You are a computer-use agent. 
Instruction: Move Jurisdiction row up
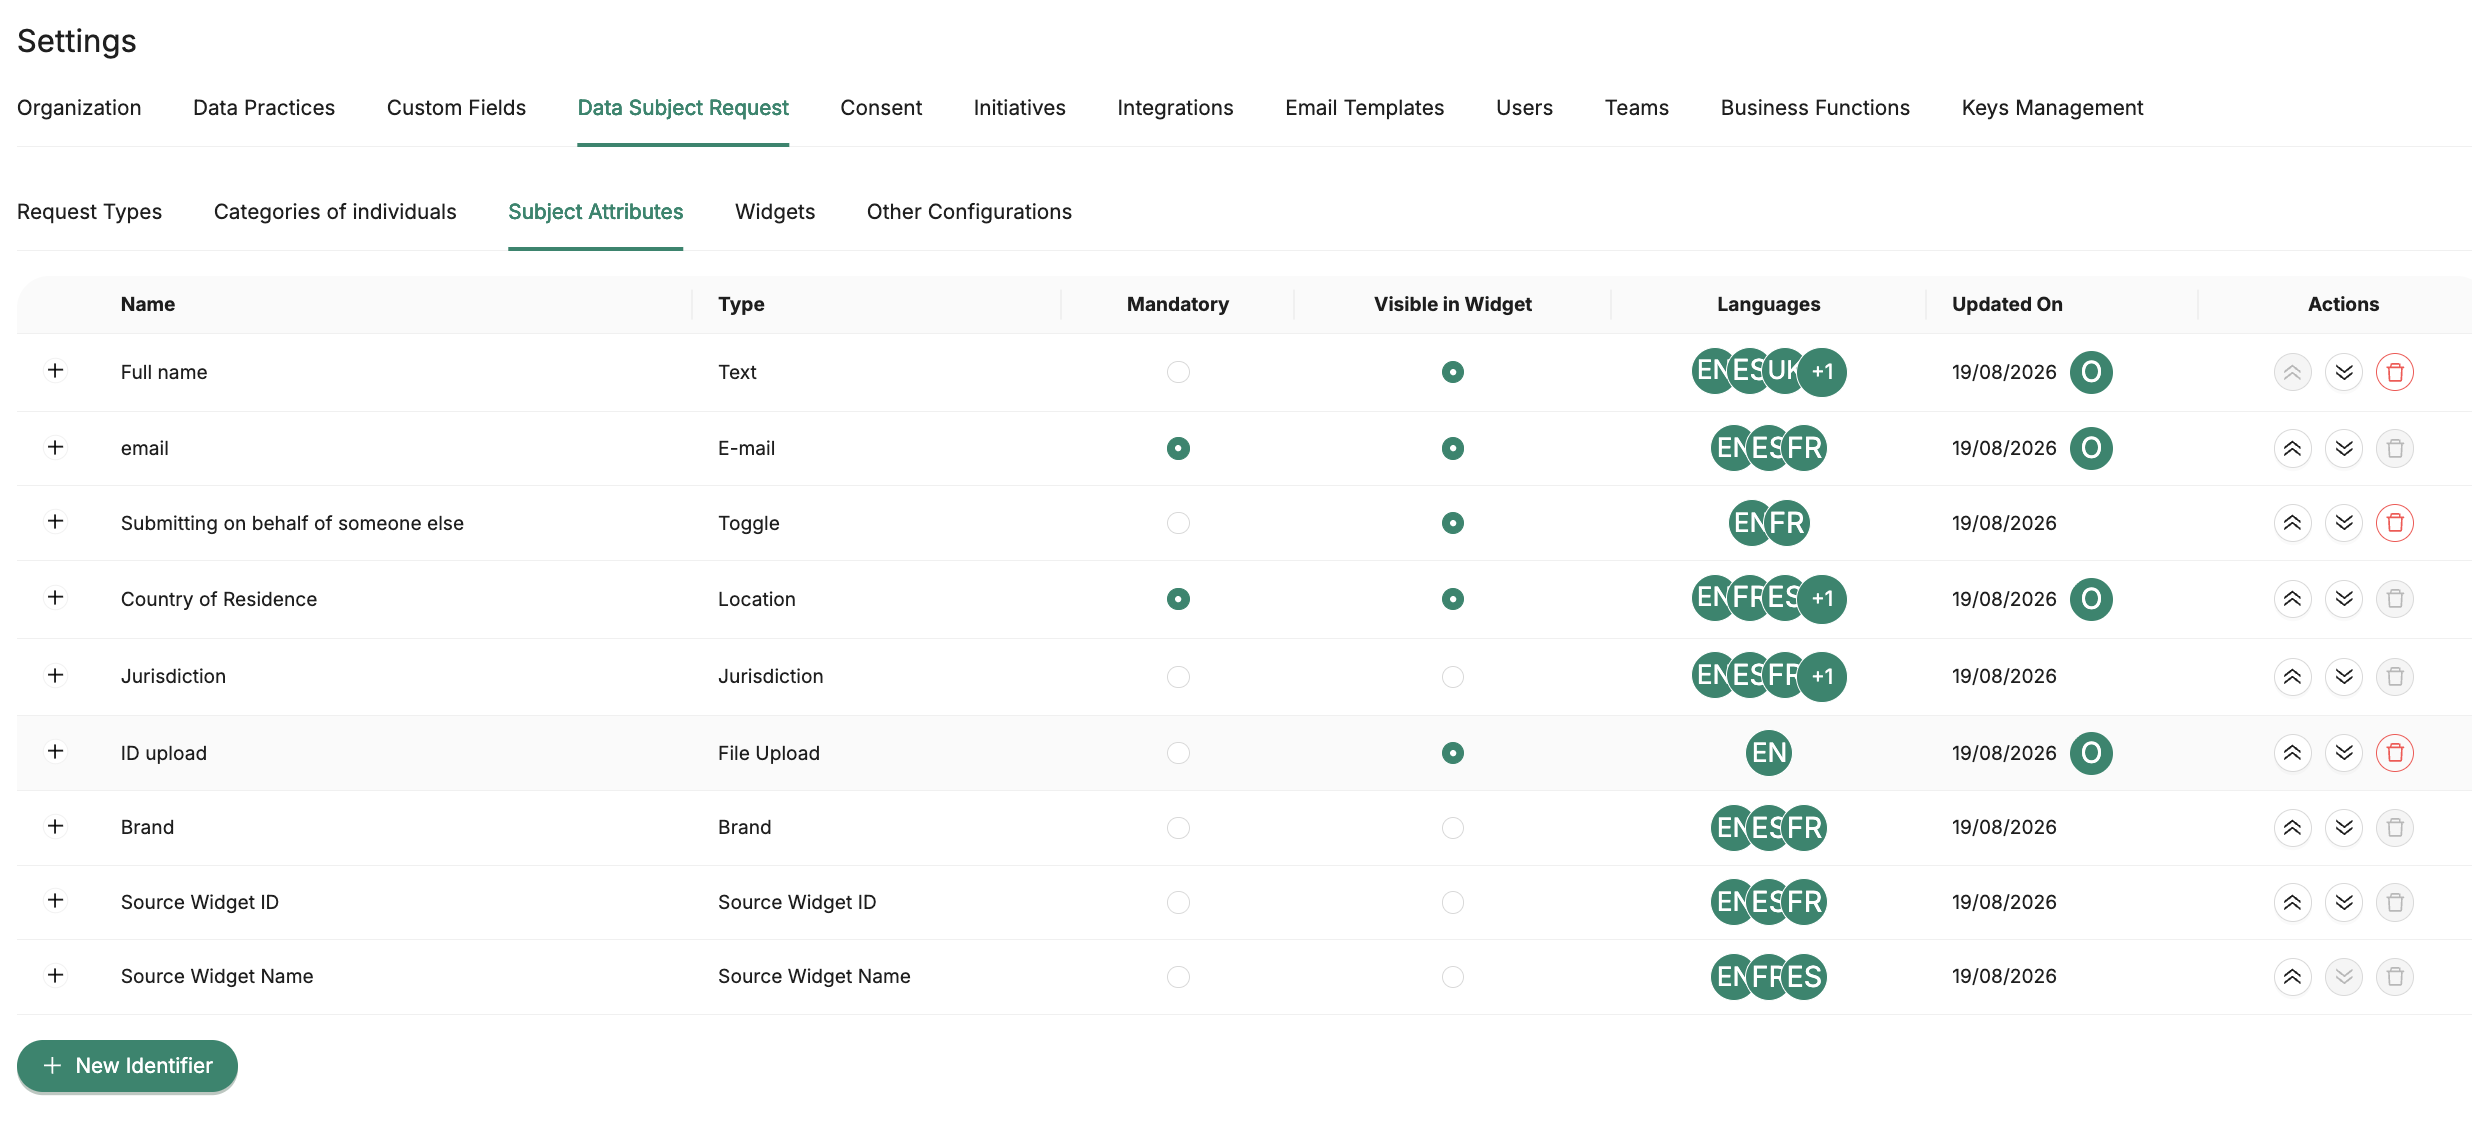(2292, 677)
